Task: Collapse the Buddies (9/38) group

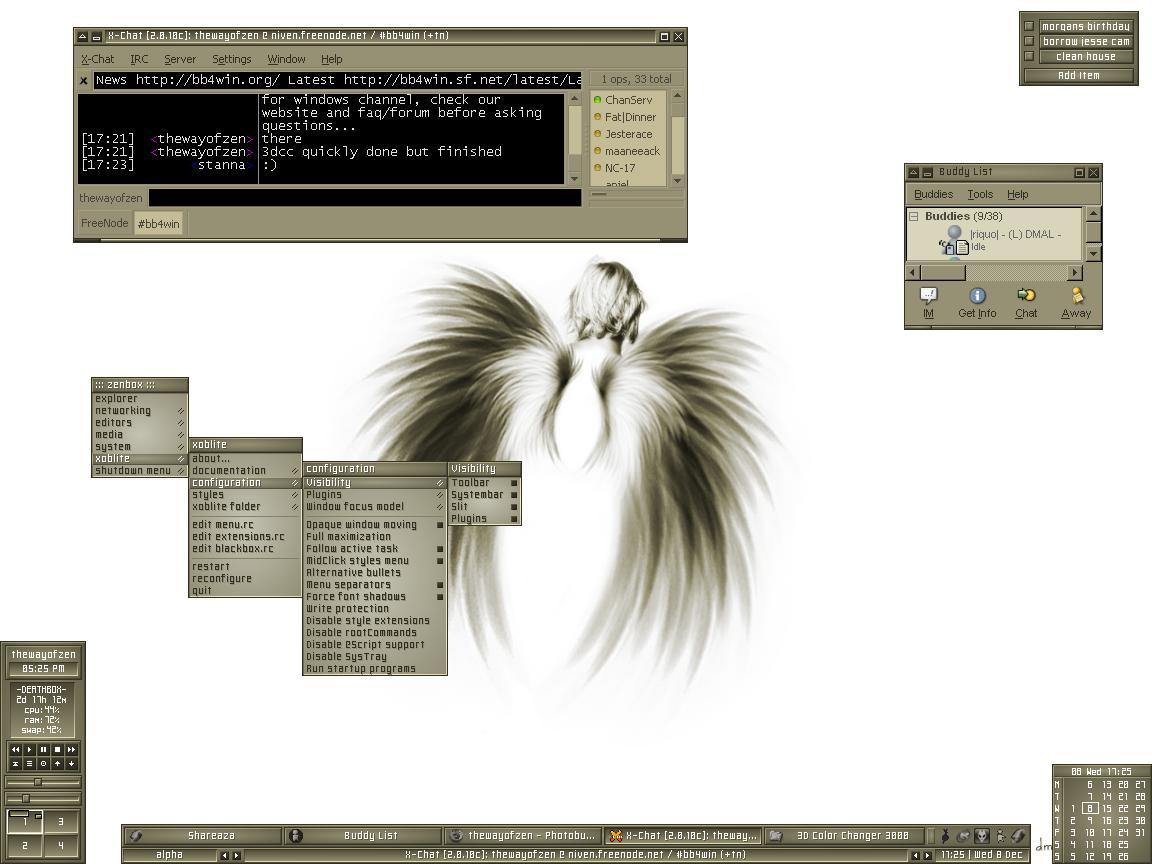Action: coord(914,216)
